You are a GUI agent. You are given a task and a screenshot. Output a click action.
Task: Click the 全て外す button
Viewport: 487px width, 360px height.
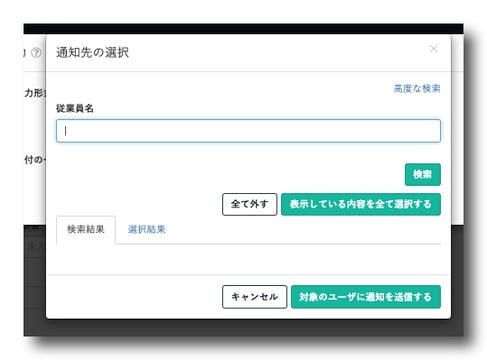pyautogui.click(x=250, y=204)
